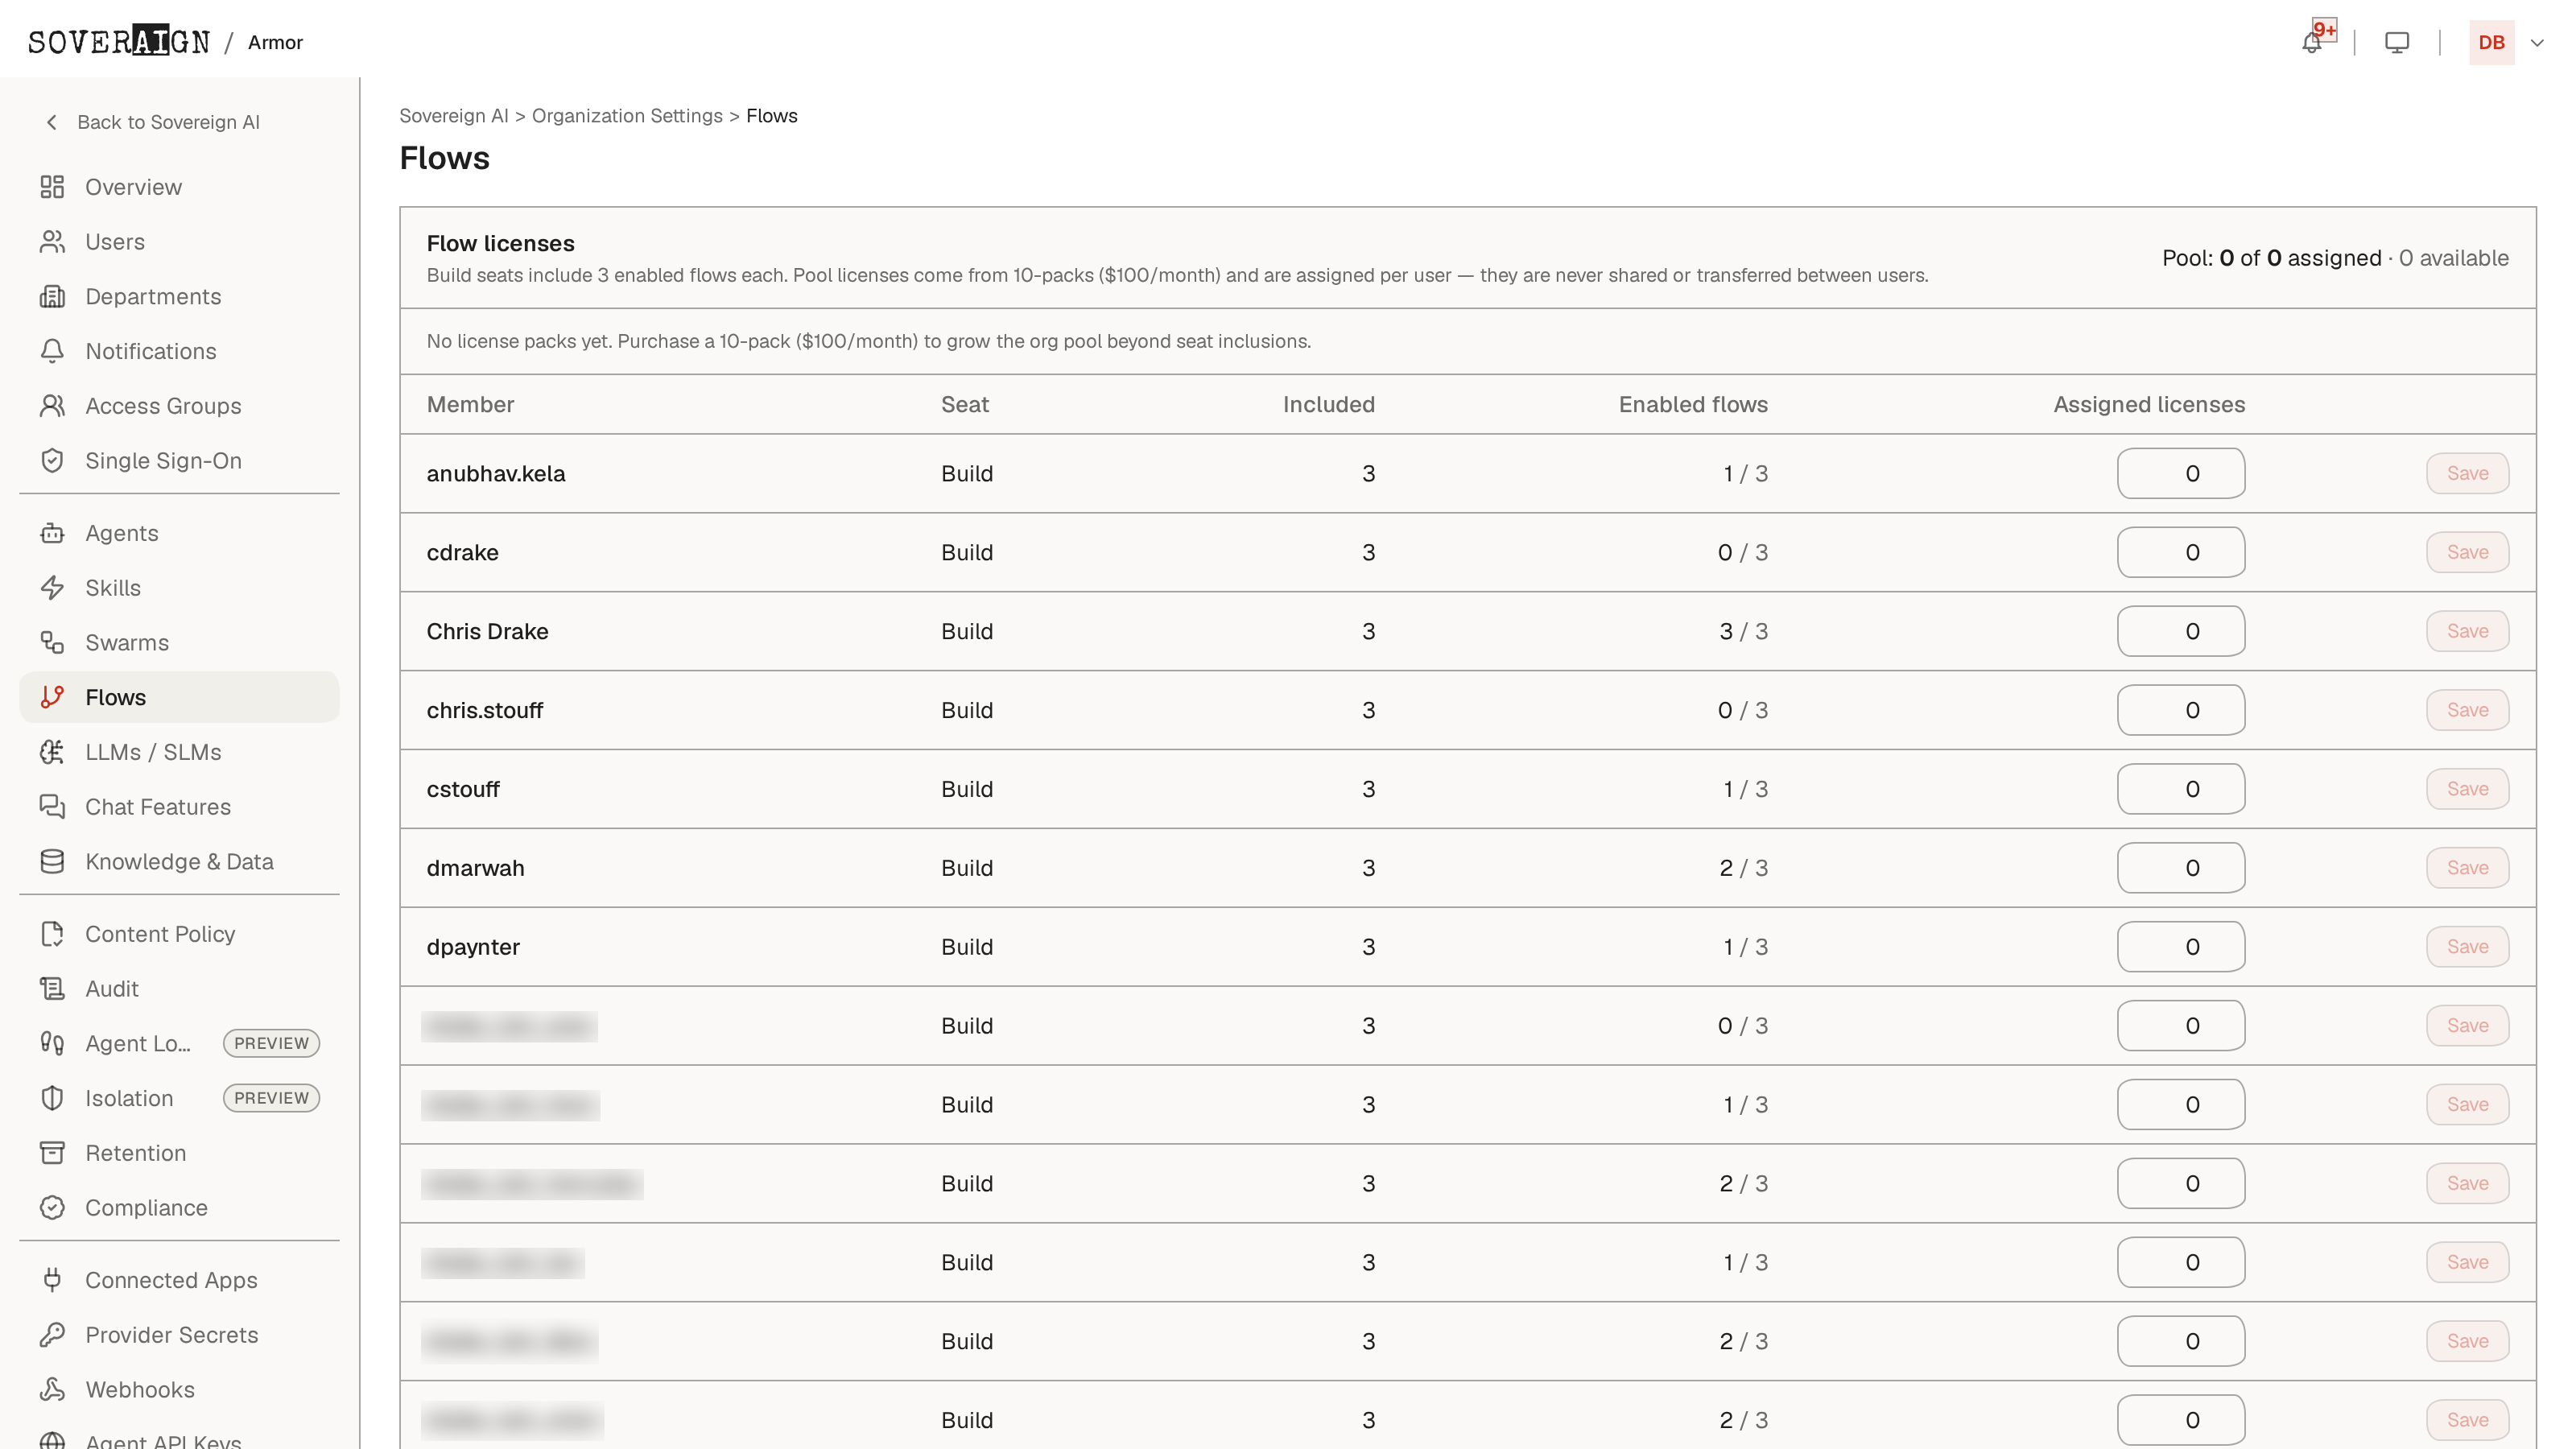The image size is (2576, 1449).
Task: Click the Knowledge & Data database icon
Action: pos(52,862)
